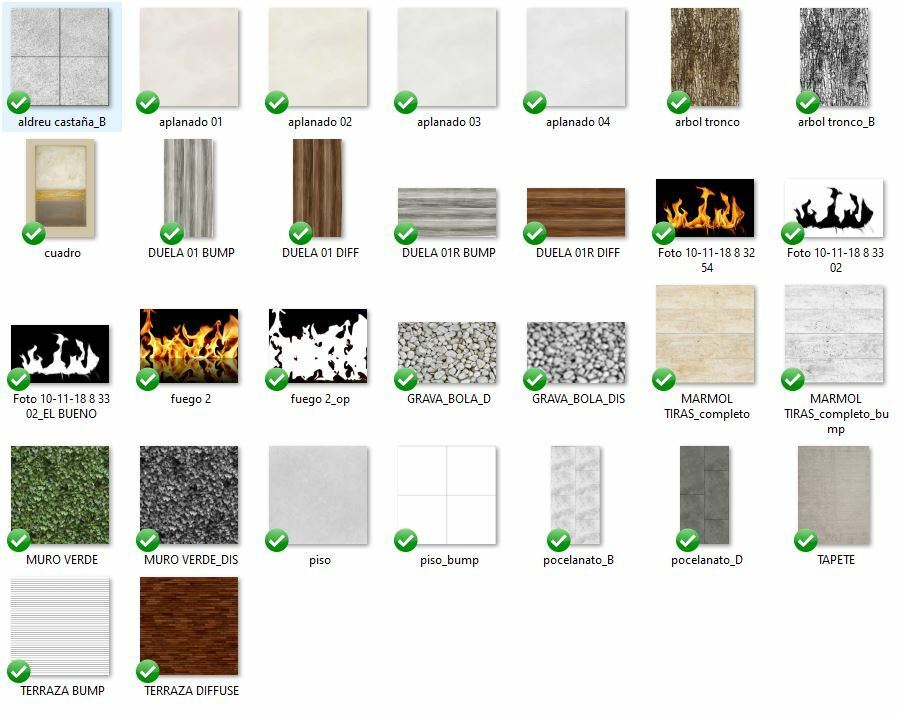Image resolution: width=899 pixels, height=714 pixels.
Task: Select the TERRAZA DIFFUSE wood thumbnail
Action: pos(189,626)
